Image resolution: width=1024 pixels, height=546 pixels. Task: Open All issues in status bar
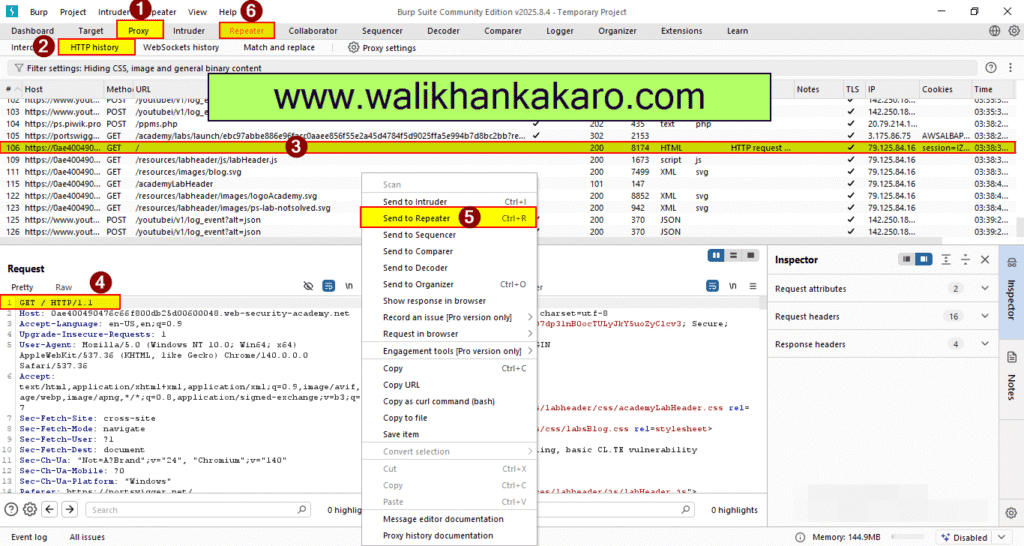(x=88, y=537)
